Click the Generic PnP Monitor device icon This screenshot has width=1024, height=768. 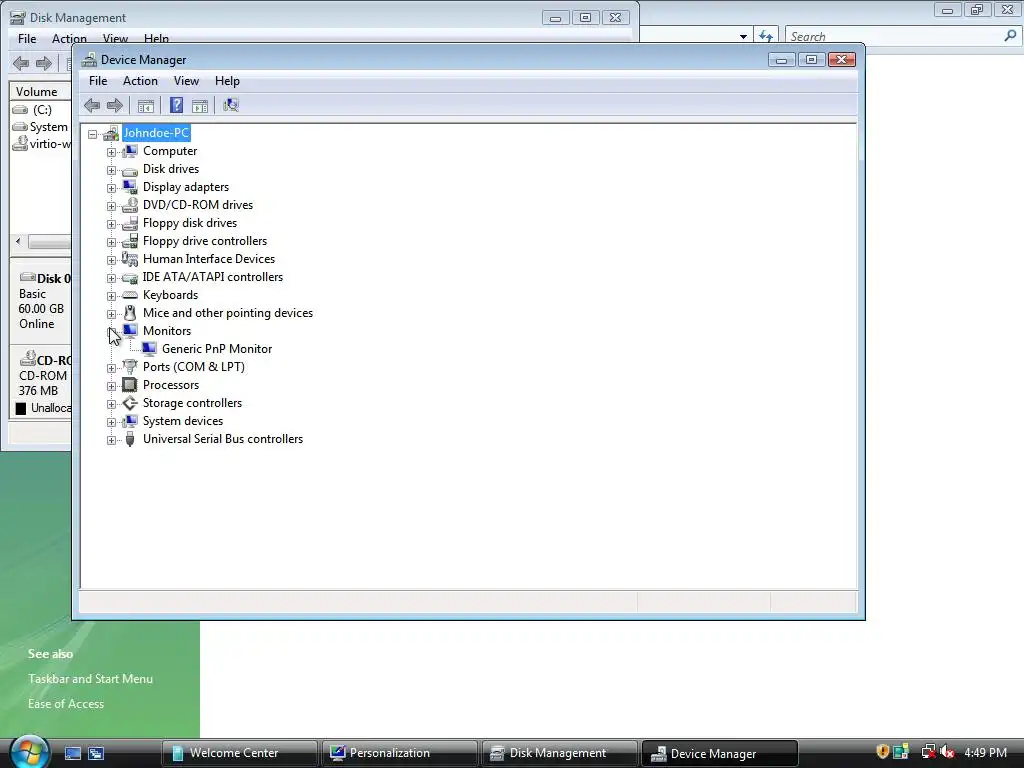(x=149, y=349)
